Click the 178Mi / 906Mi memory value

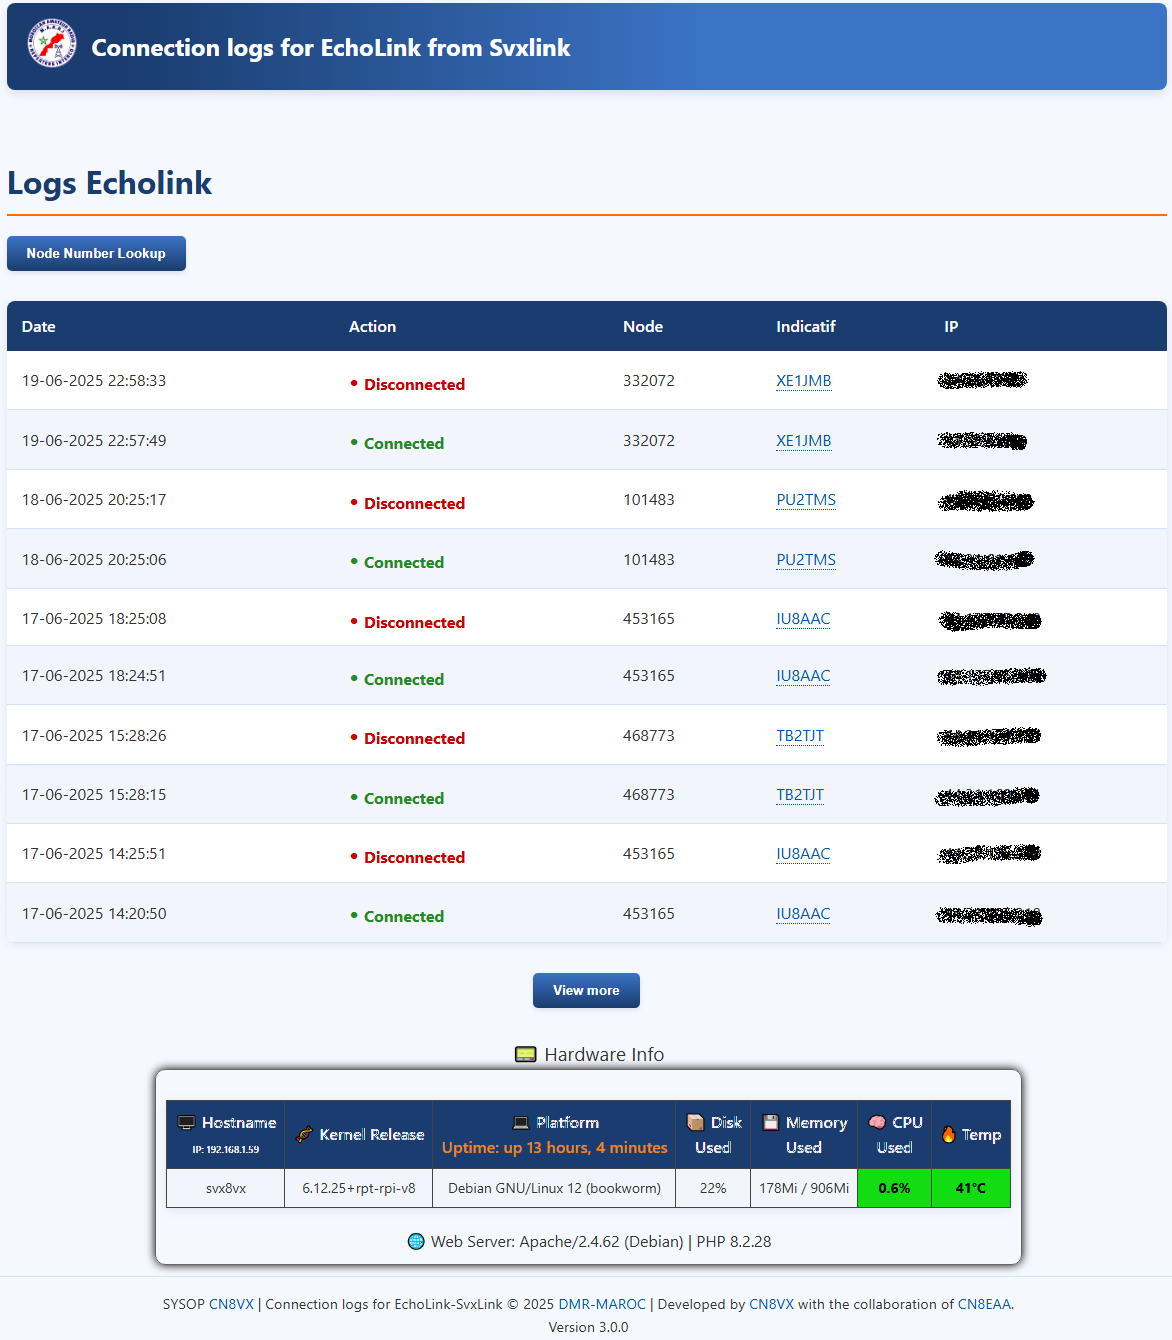click(804, 1188)
